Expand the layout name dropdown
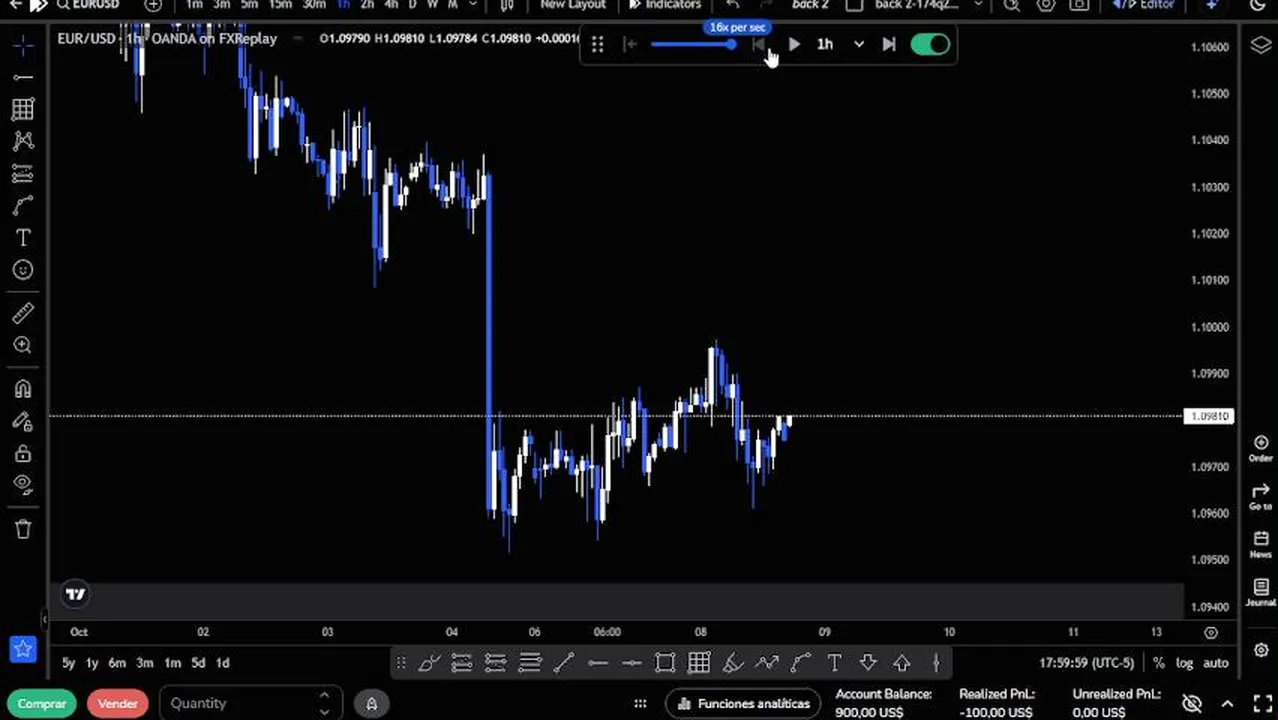Screen dimensions: 1278x720 click(977, 5)
